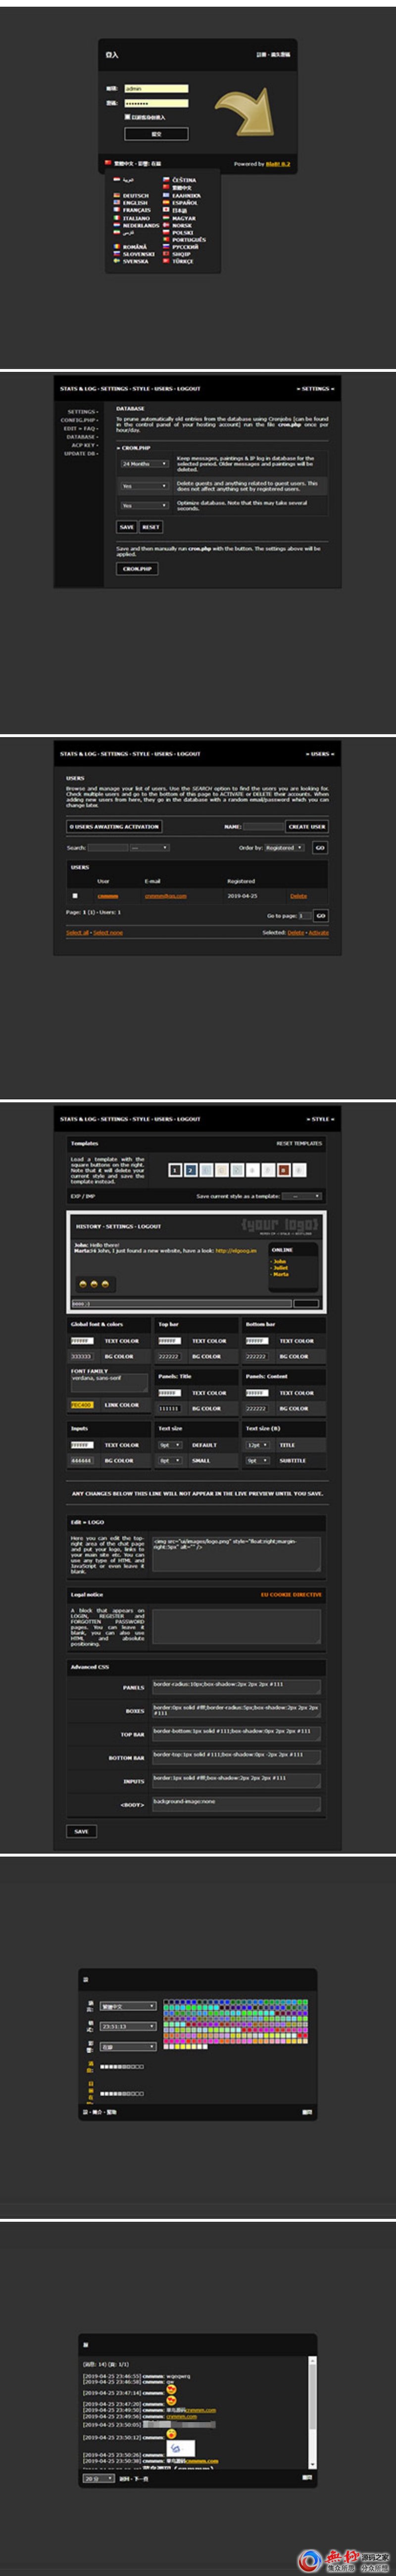The image size is (396, 2576).
Task: Click the EU COOKIE DIRECTIVE link
Action: 291,1594
